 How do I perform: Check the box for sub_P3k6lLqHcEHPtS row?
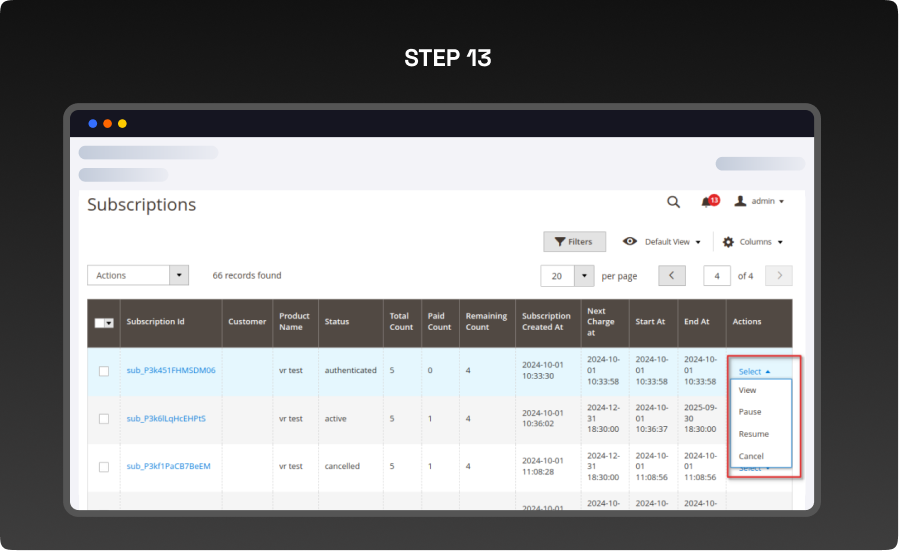(104, 419)
